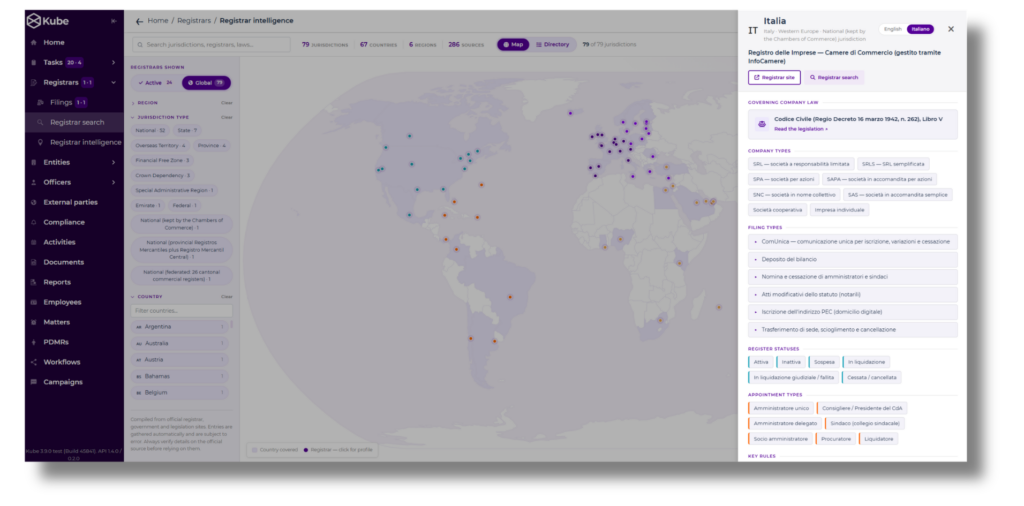Click the Registrars breadcrumb link

tap(194, 21)
